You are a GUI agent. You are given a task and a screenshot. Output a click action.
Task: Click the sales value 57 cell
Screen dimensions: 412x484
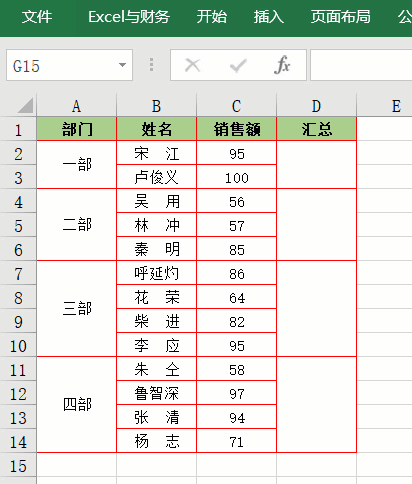click(x=237, y=225)
